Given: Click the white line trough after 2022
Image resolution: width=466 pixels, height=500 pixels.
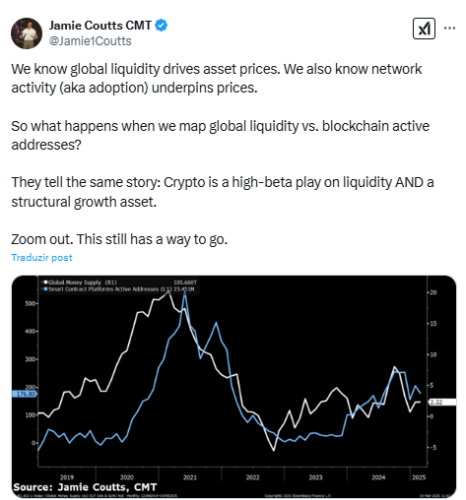Looking at the screenshot, I should (x=274, y=451).
